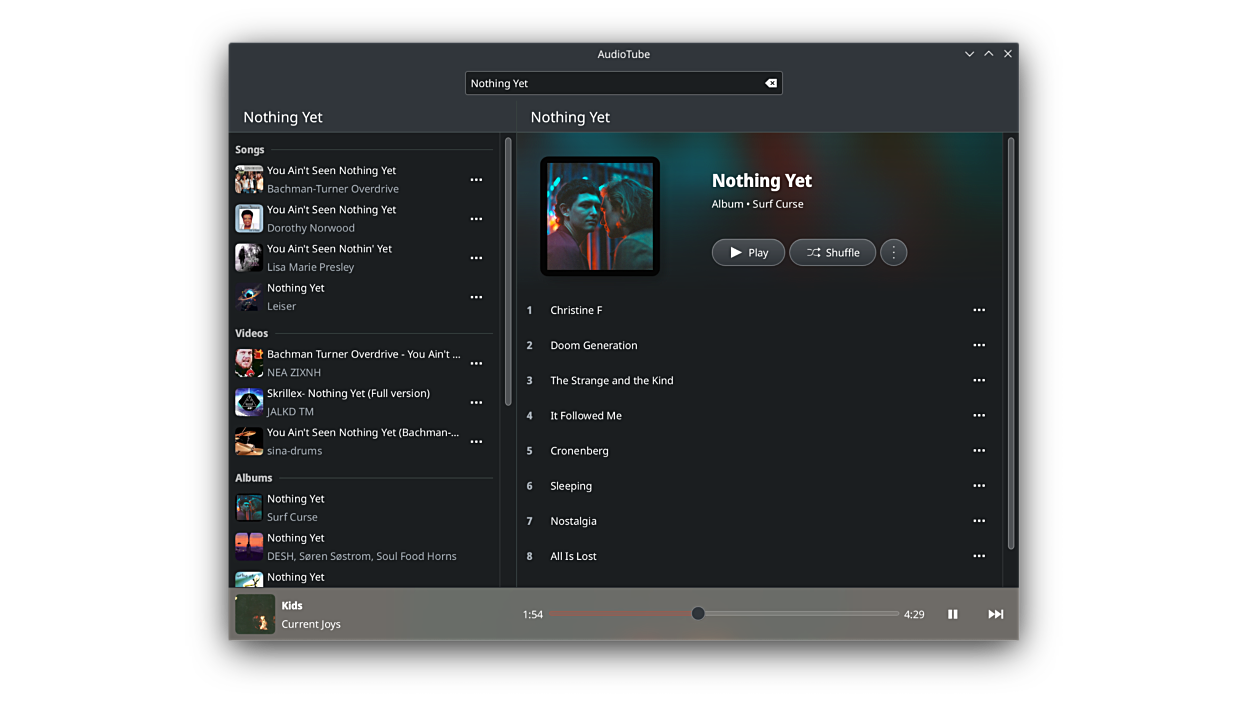Open the album's three-dot overflow menu
This screenshot has height=702, width=1248.
893,252
